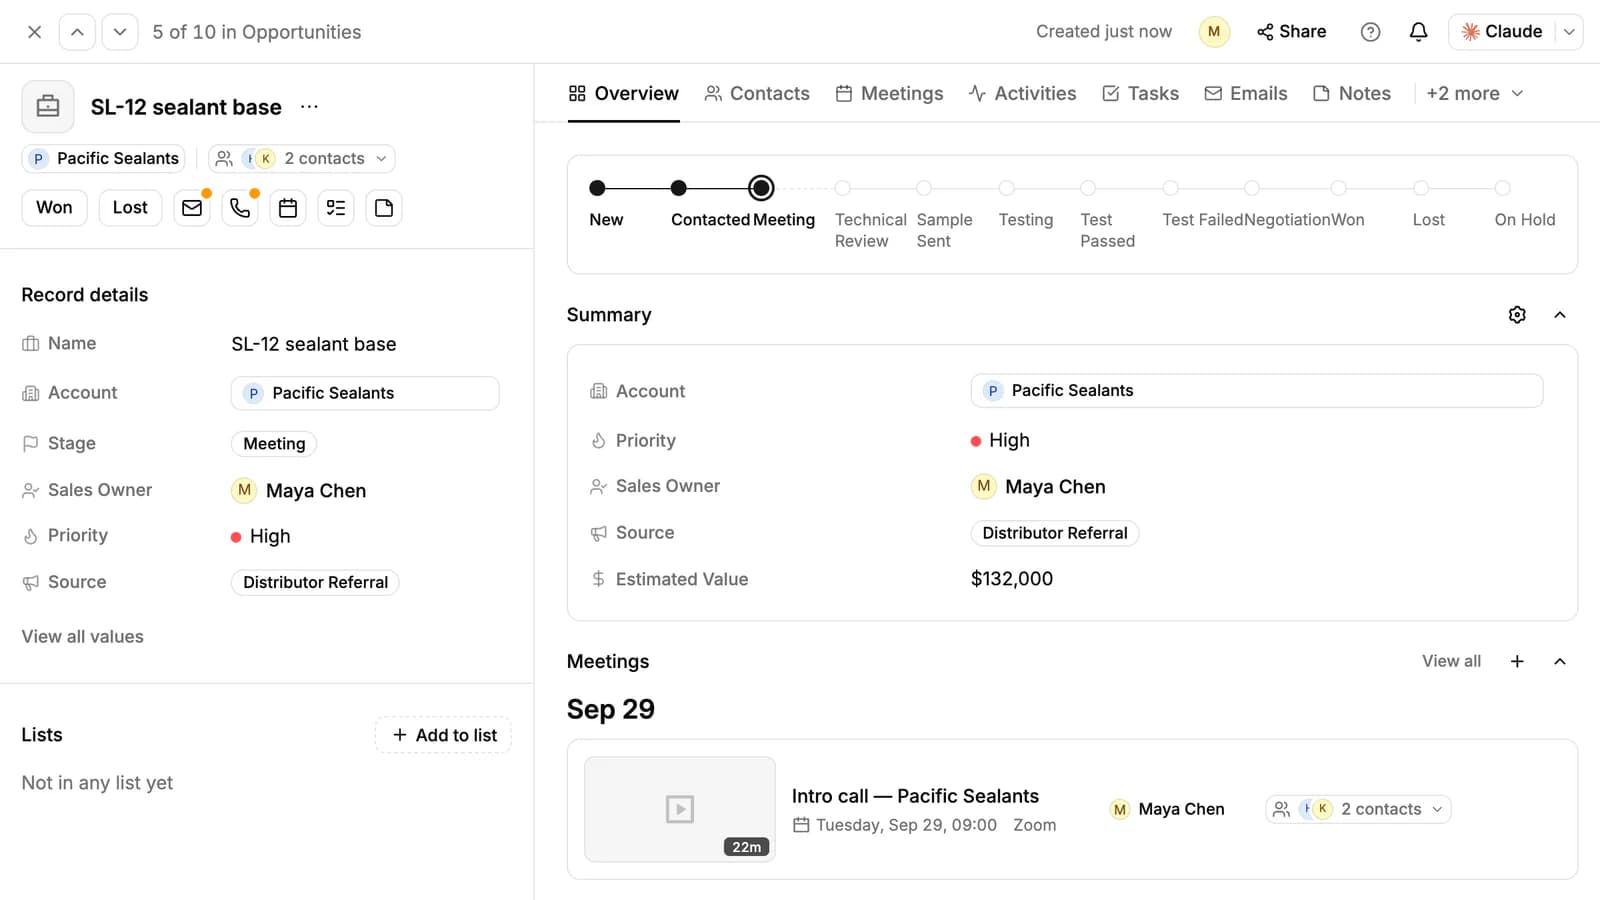The height and width of the screenshot is (900, 1600).
Task: Select the New stage dot
Action: pos(597,188)
